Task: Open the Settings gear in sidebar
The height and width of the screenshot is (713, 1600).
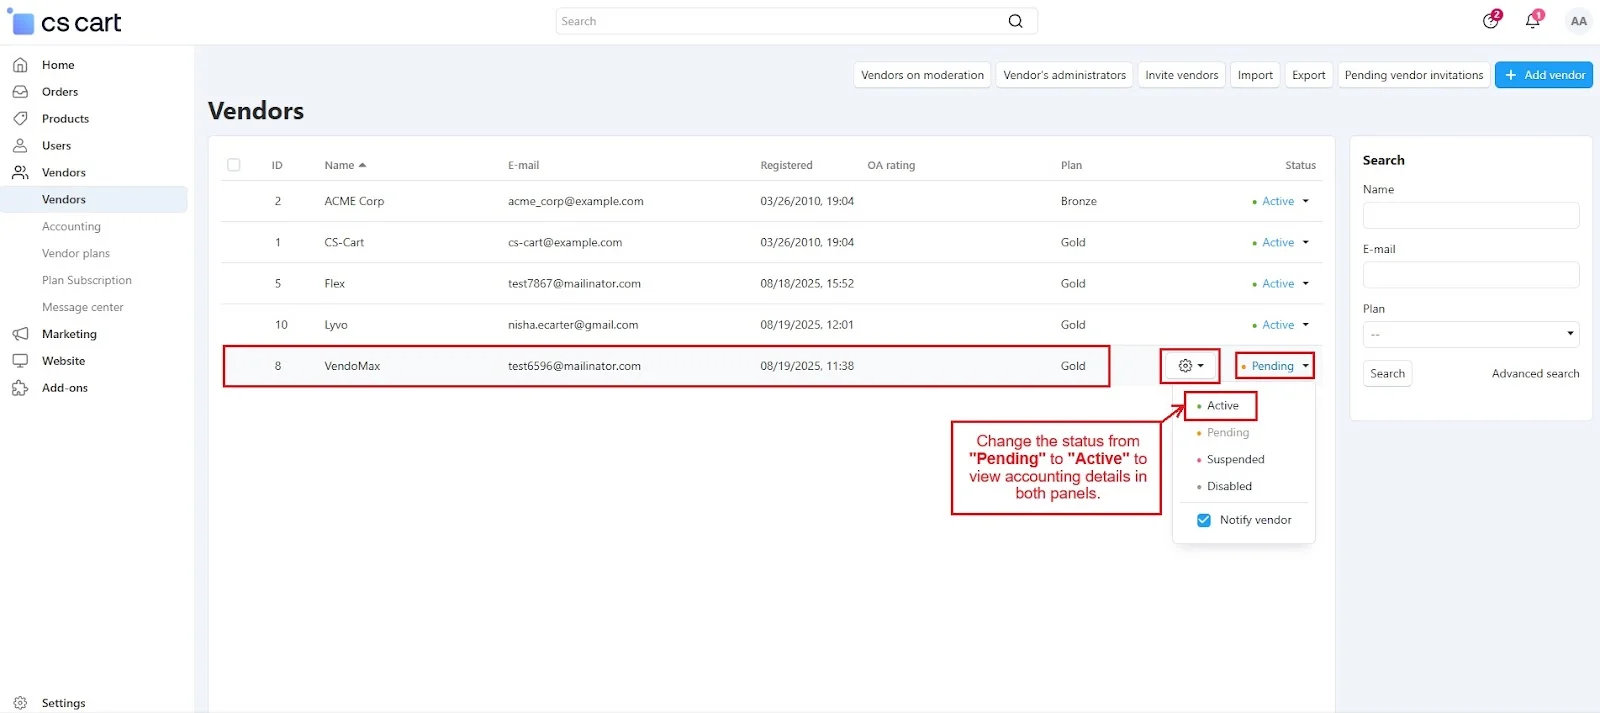Action: pos(20,703)
